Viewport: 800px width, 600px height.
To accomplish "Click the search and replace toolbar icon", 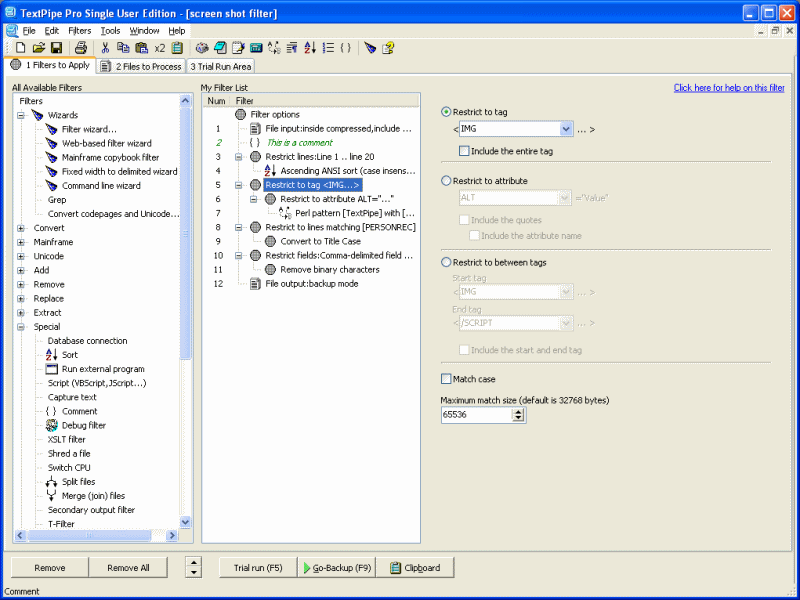I will coord(274,48).
